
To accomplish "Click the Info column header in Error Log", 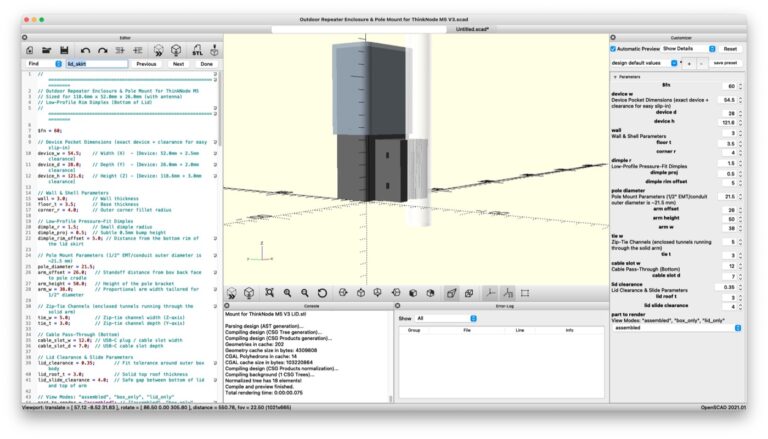I will [569, 330].
